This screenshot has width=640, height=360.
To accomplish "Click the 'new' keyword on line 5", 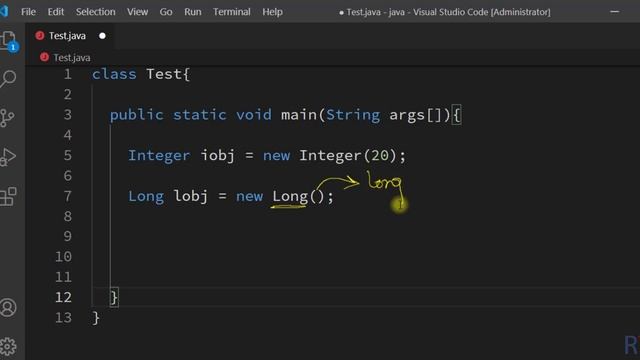I will 276,156.
